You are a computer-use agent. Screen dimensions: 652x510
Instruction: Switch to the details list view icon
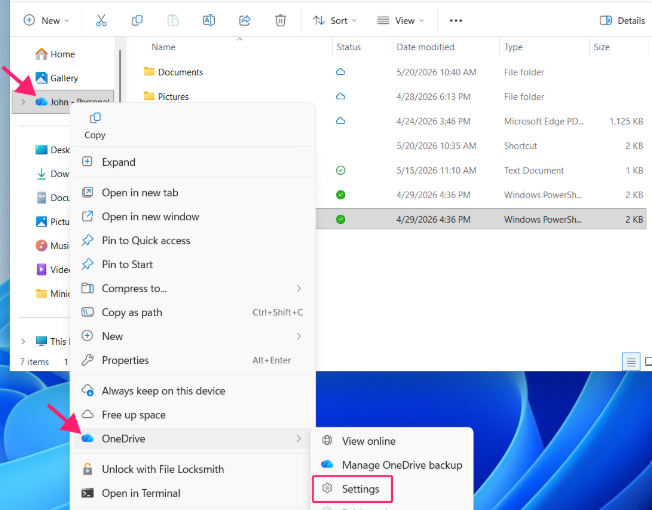[631, 362]
